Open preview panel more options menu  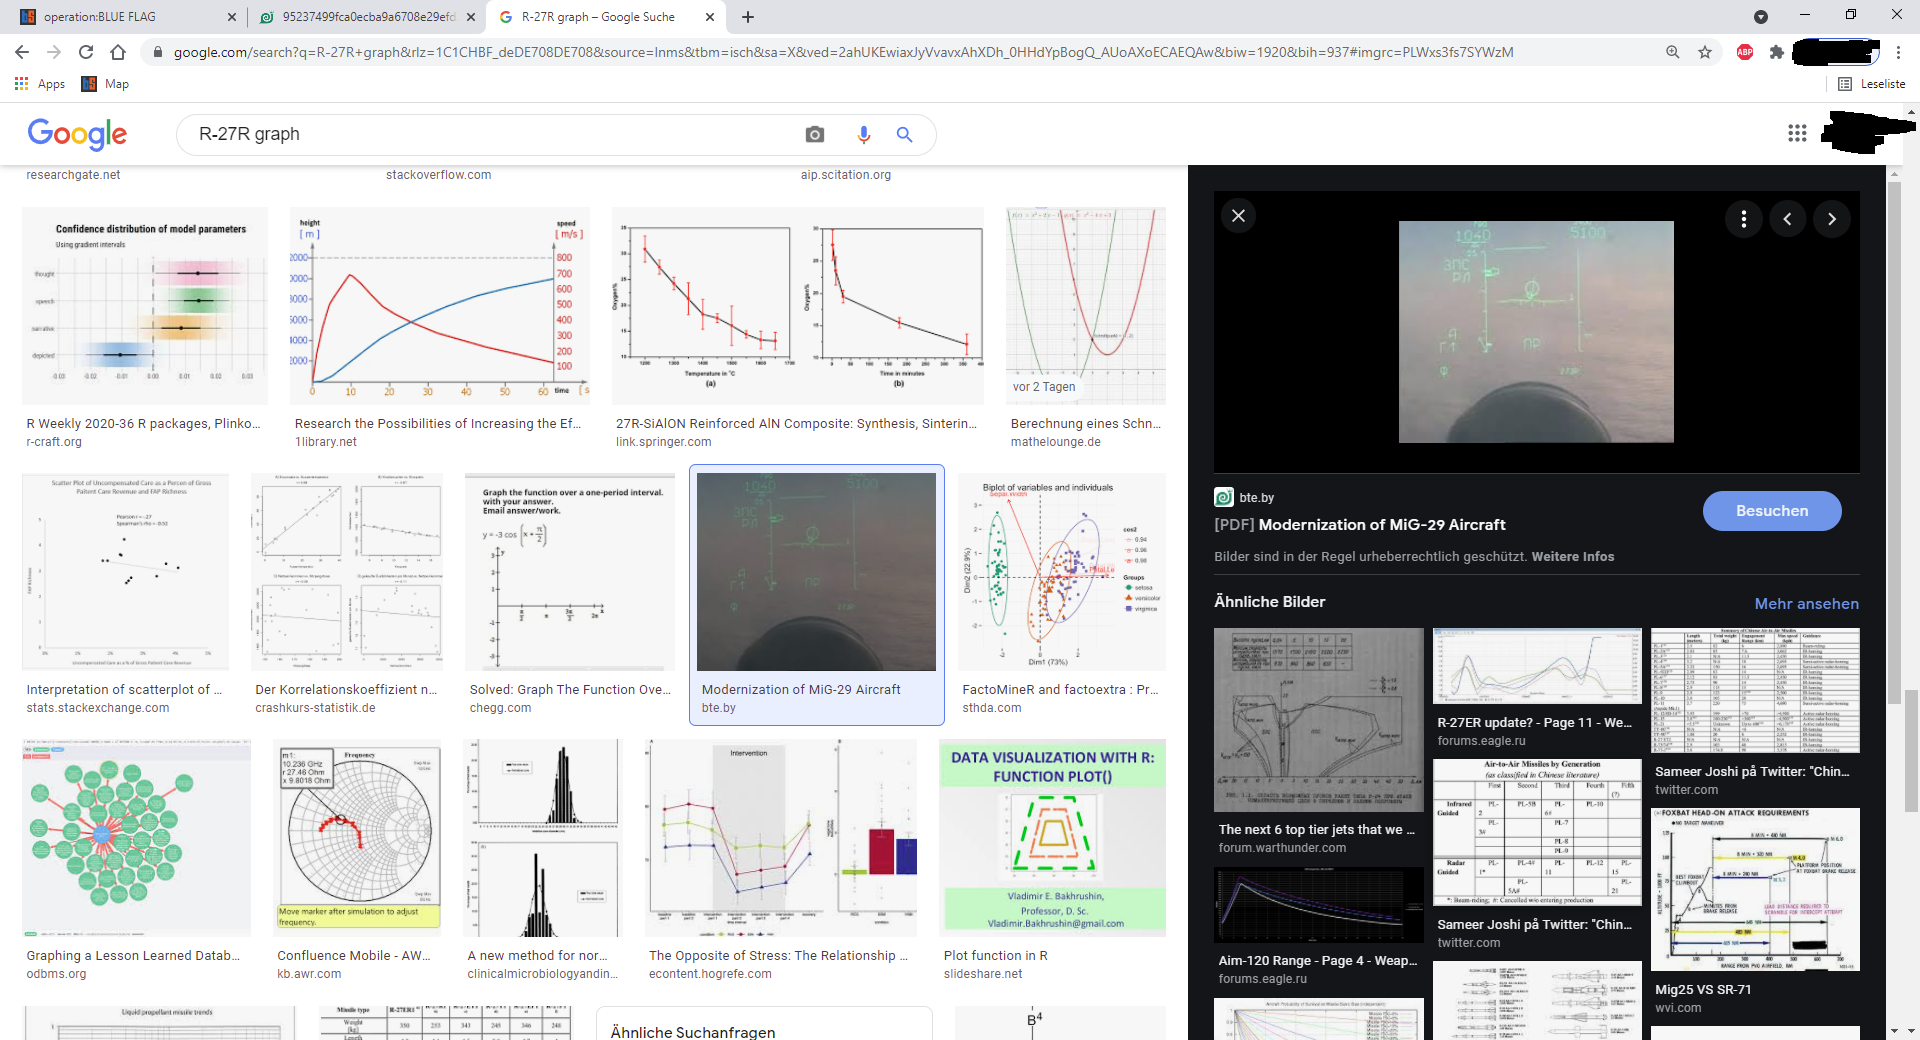coord(1743,219)
